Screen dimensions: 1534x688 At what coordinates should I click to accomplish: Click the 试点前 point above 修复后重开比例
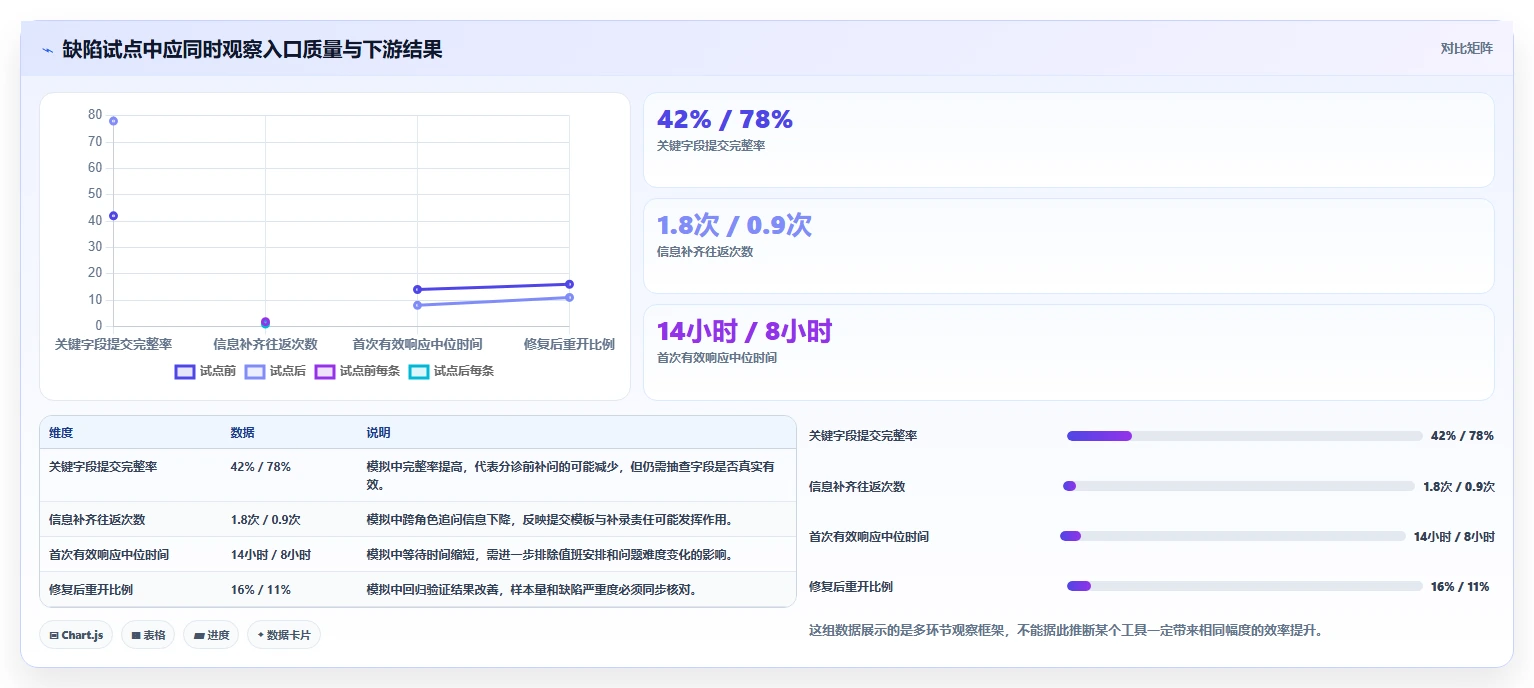click(569, 284)
